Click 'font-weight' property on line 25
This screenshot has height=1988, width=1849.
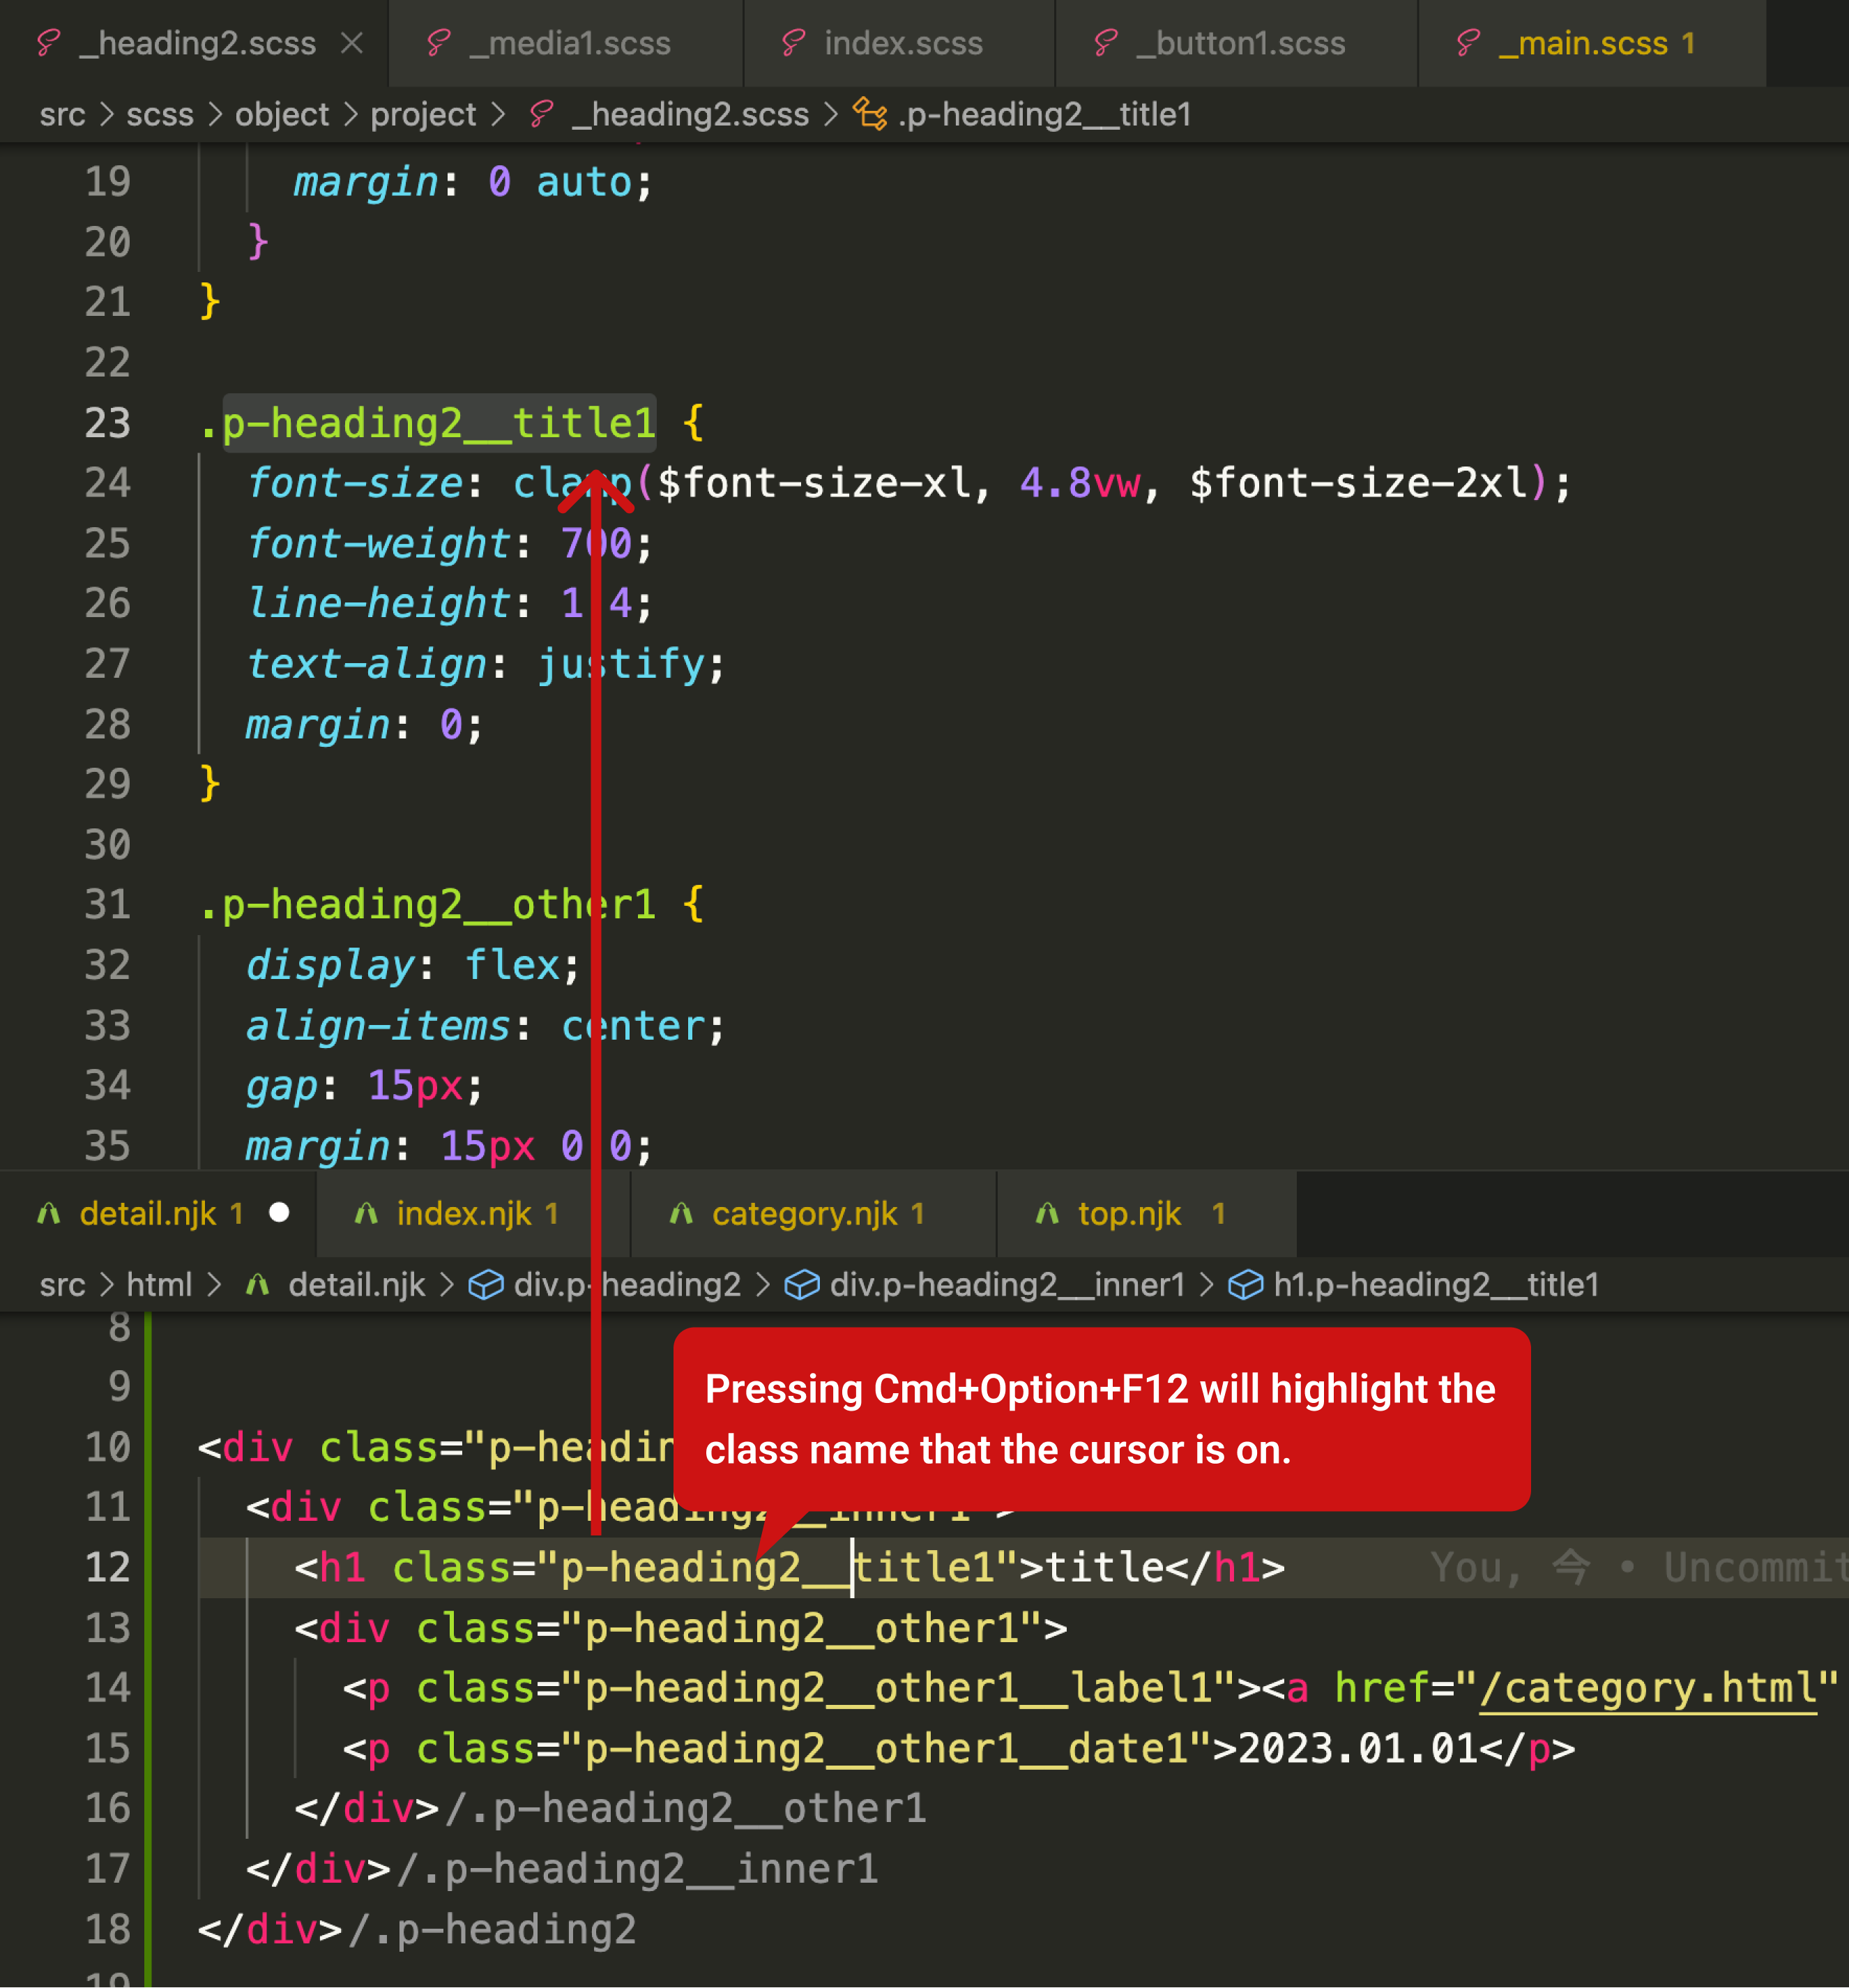(378, 543)
